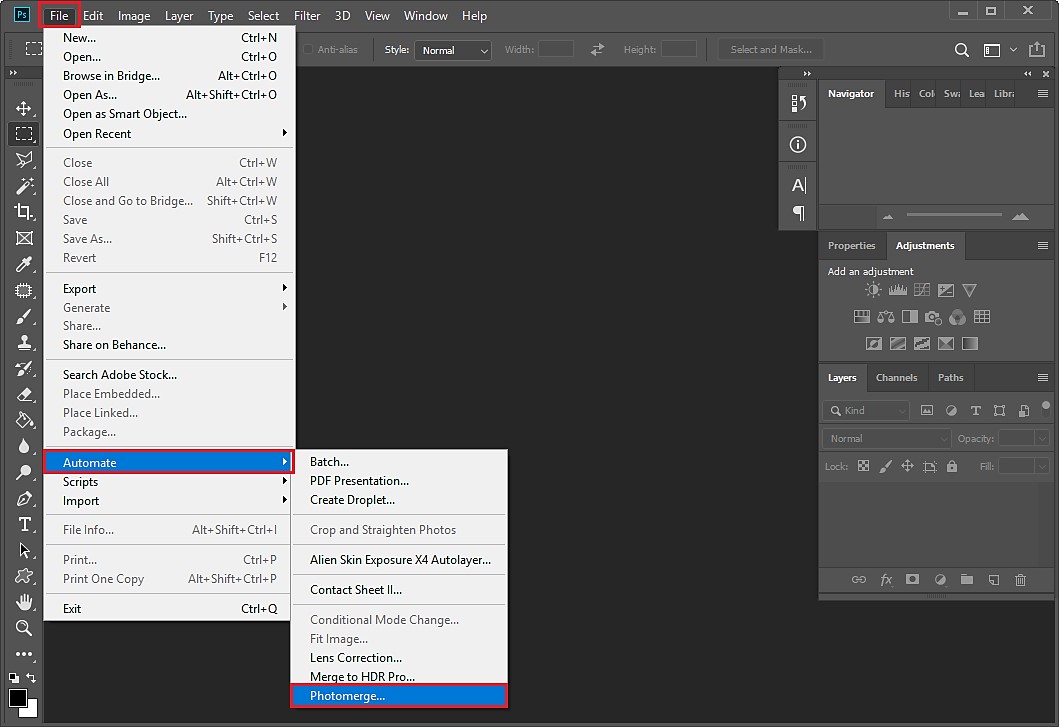Select the Polygonal Lasso tool
Viewport: 1059px width, 727px height.
tap(24, 160)
